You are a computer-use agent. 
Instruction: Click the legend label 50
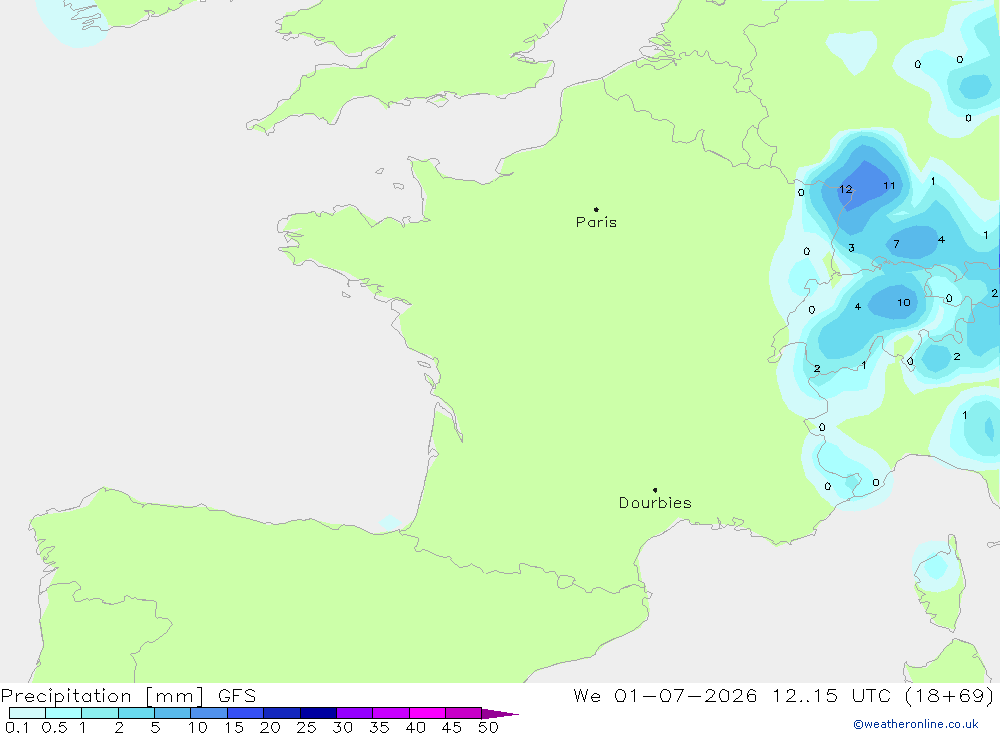click(x=488, y=727)
